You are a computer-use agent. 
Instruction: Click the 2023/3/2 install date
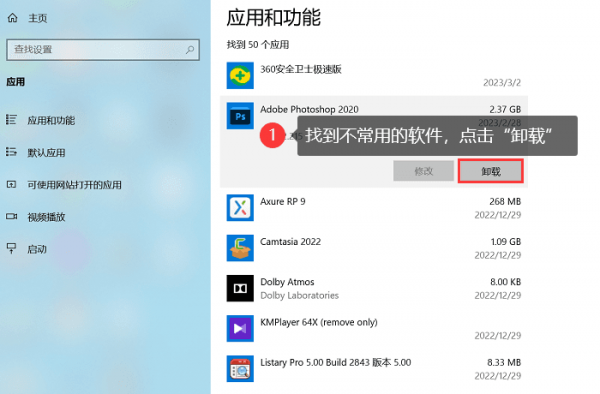pos(502,83)
